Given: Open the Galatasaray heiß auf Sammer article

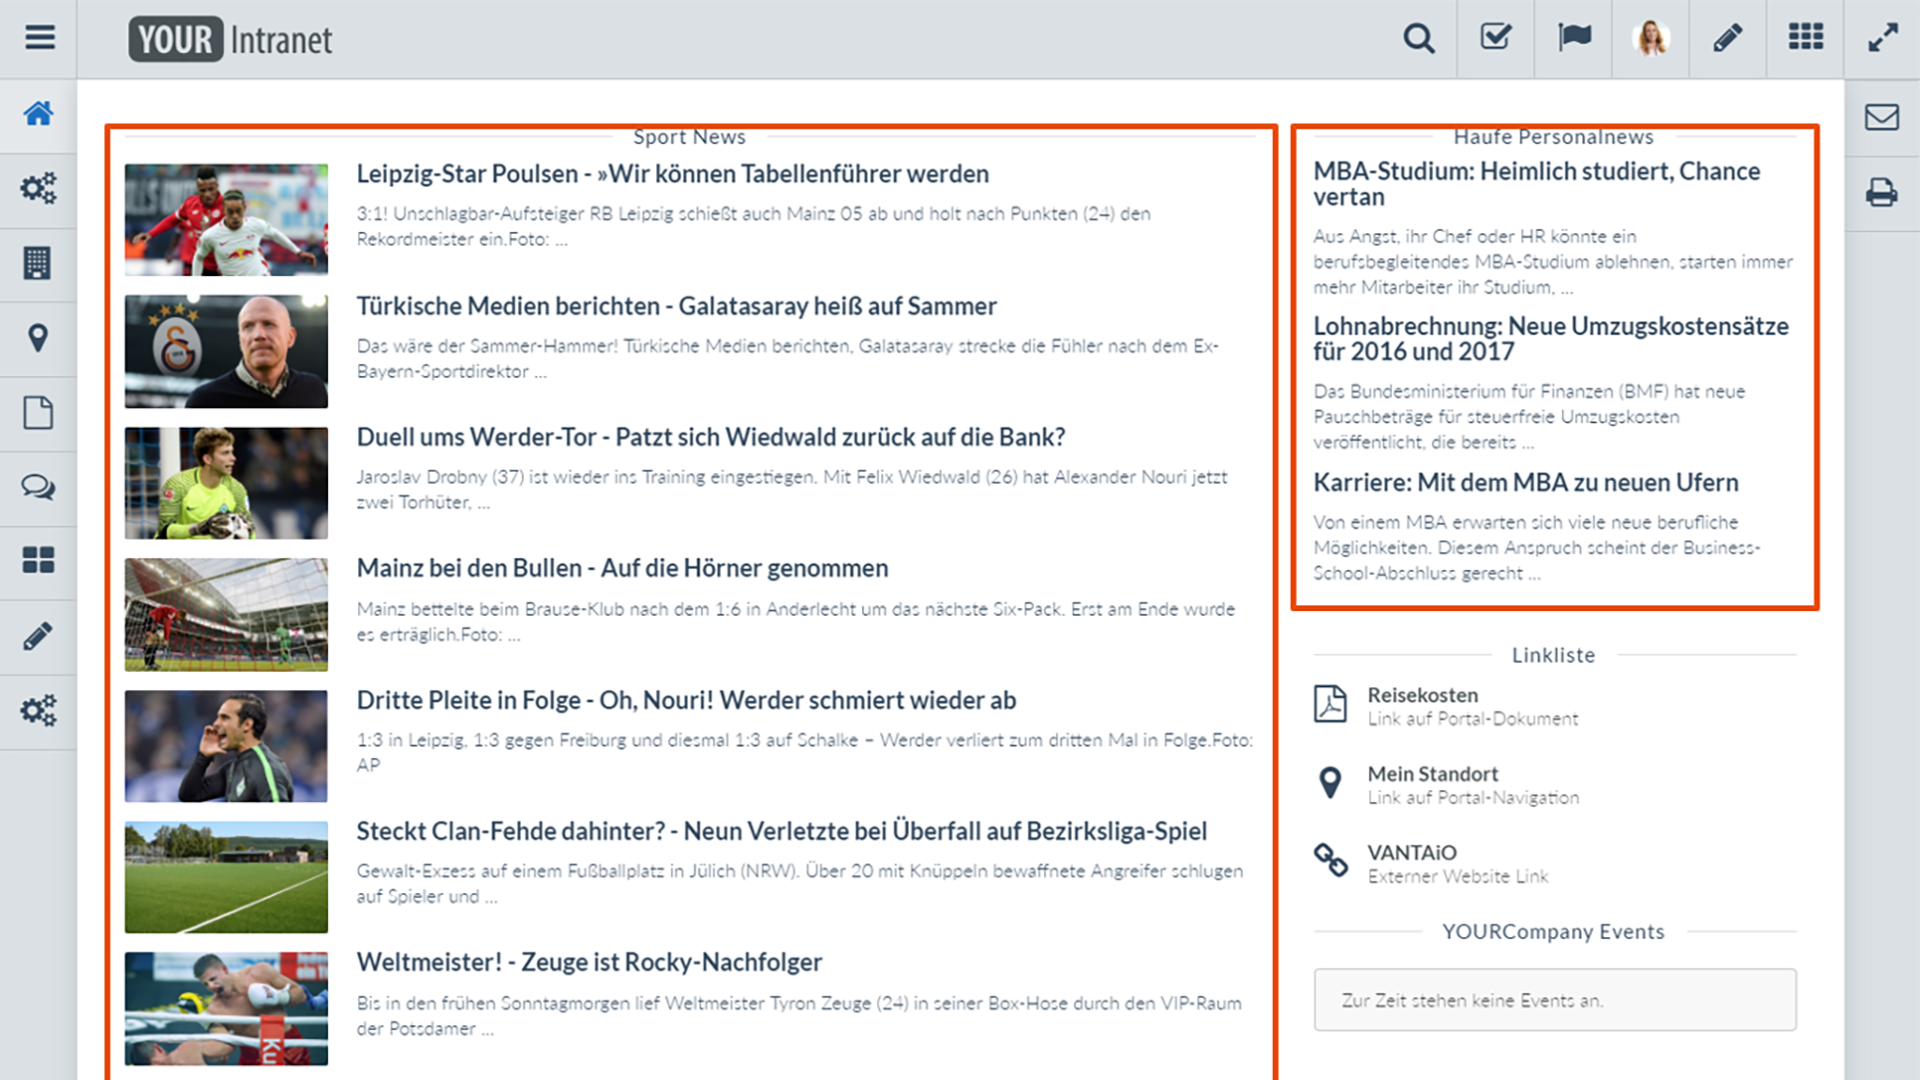Looking at the screenshot, I should tap(676, 306).
